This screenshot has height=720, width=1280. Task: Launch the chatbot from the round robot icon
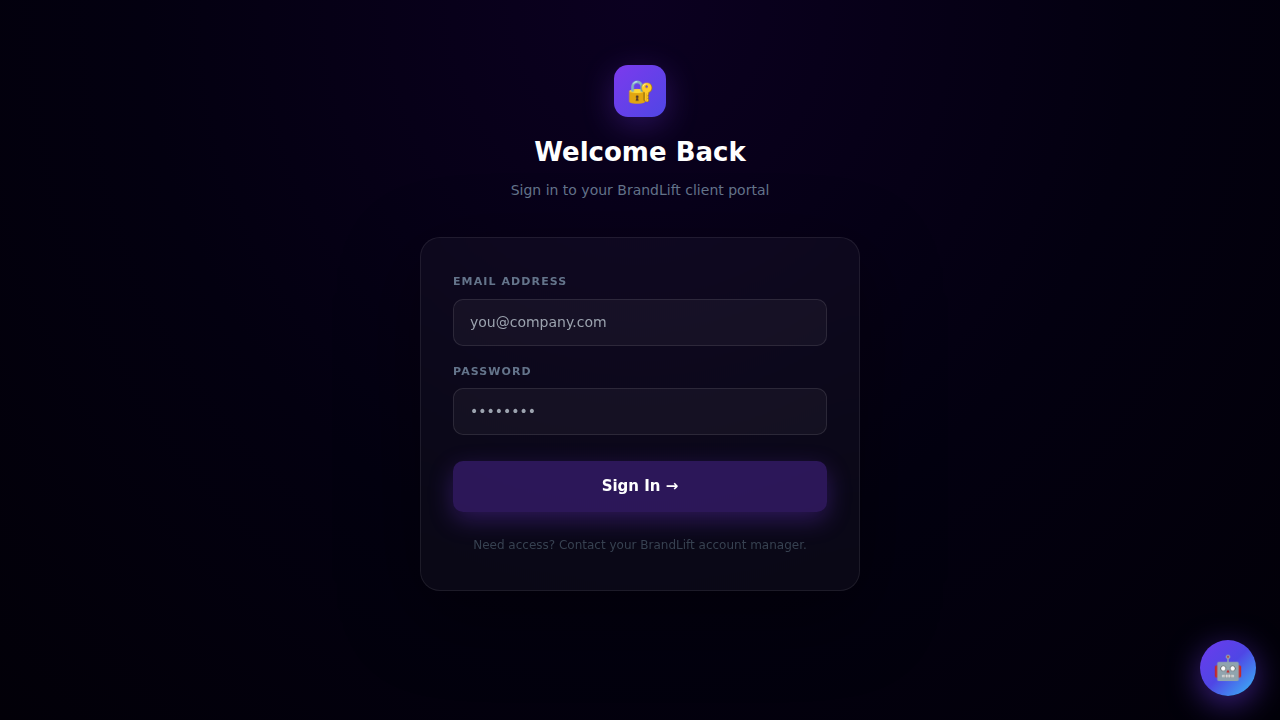click(x=1228, y=668)
